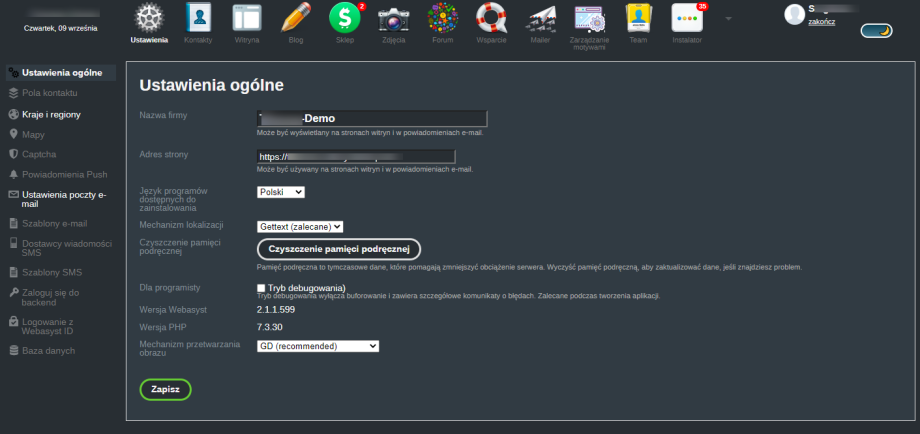Open the Forum app icon
This screenshot has height=434, width=920.
442,18
